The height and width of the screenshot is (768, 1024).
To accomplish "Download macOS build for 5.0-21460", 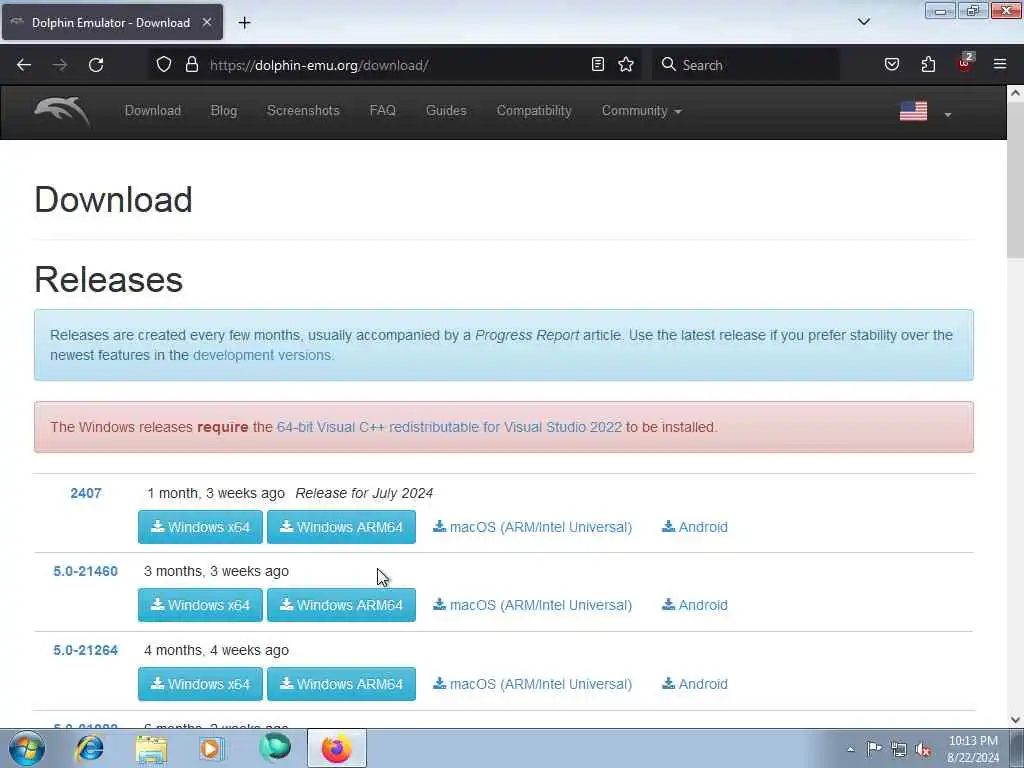I will 532,605.
